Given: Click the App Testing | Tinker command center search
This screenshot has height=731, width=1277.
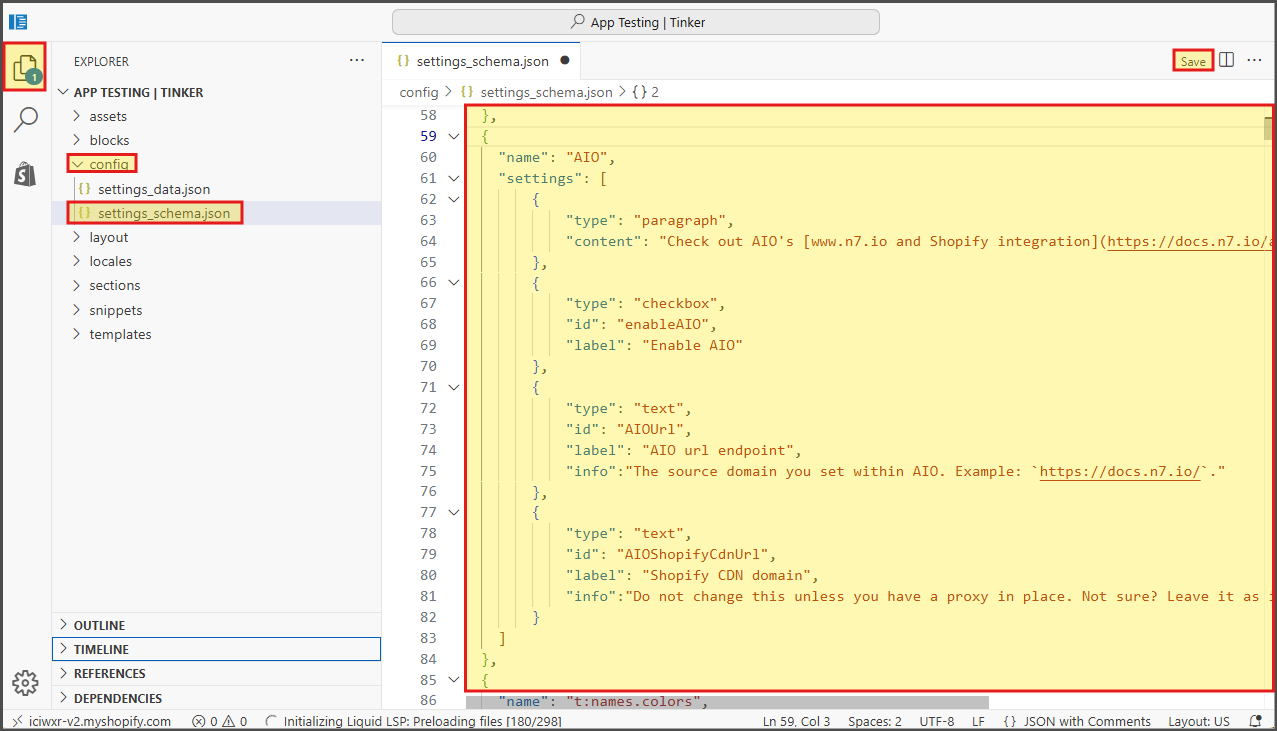Looking at the screenshot, I should point(636,22).
